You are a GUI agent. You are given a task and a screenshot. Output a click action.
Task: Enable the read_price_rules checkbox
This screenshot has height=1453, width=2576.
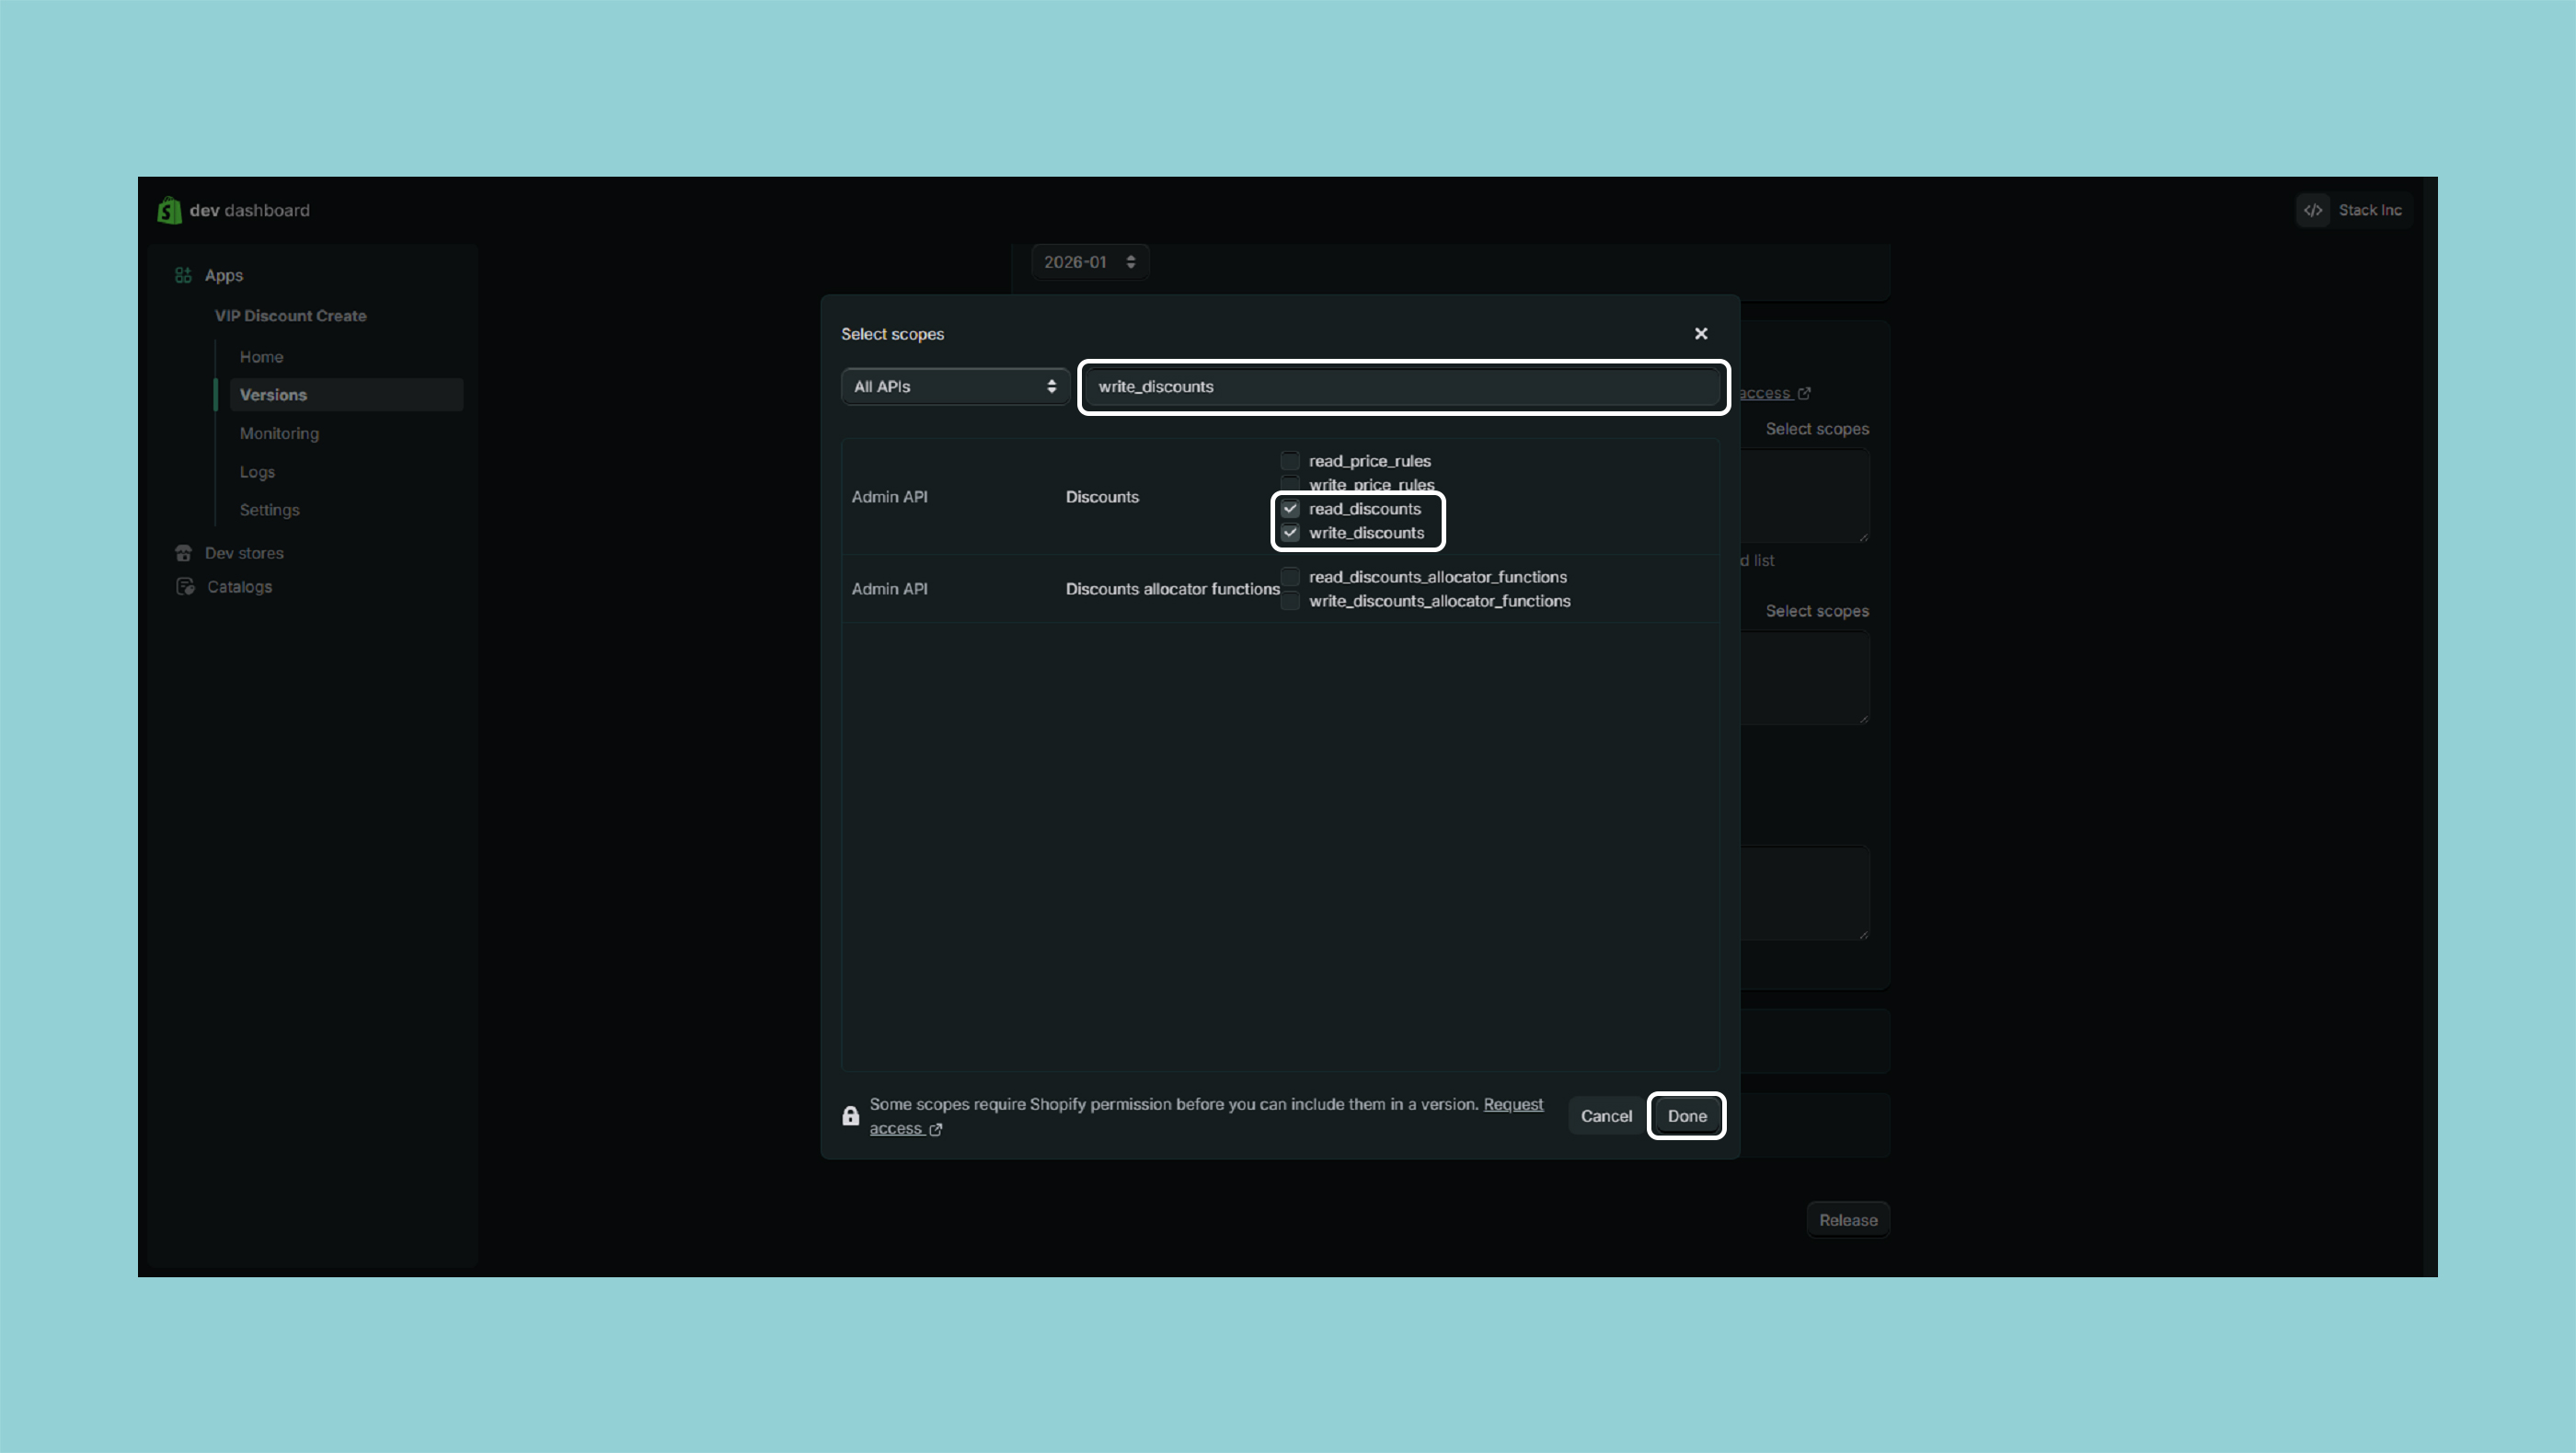(x=1290, y=461)
